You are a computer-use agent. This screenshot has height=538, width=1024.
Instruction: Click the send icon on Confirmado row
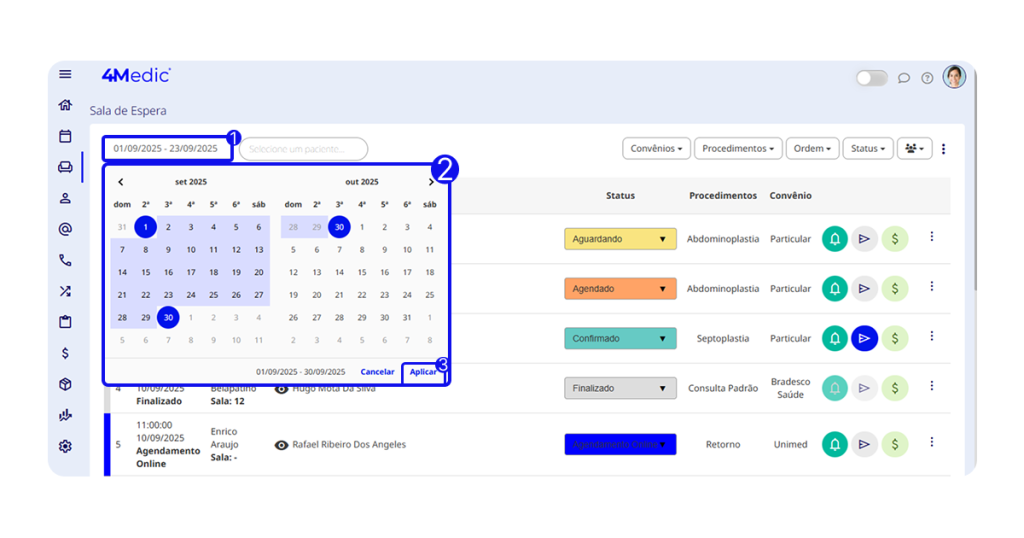864,339
